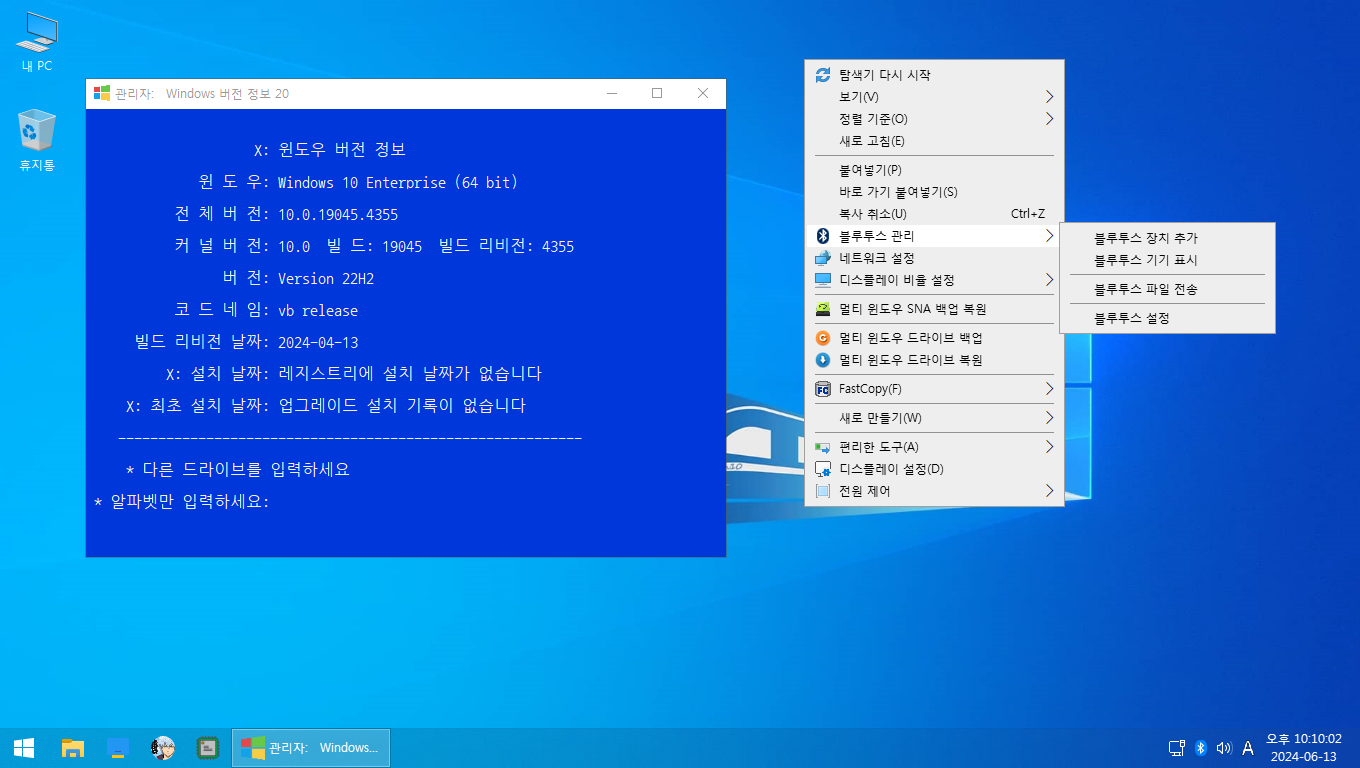
Task: Click the FastCopy FC icon
Action: coord(823,389)
